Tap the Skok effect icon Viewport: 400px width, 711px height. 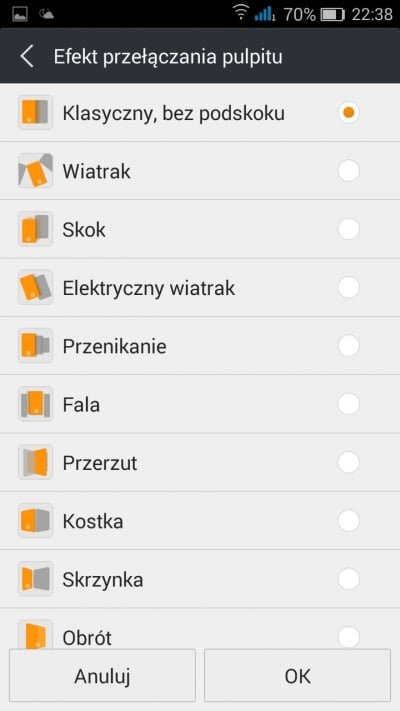35,229
